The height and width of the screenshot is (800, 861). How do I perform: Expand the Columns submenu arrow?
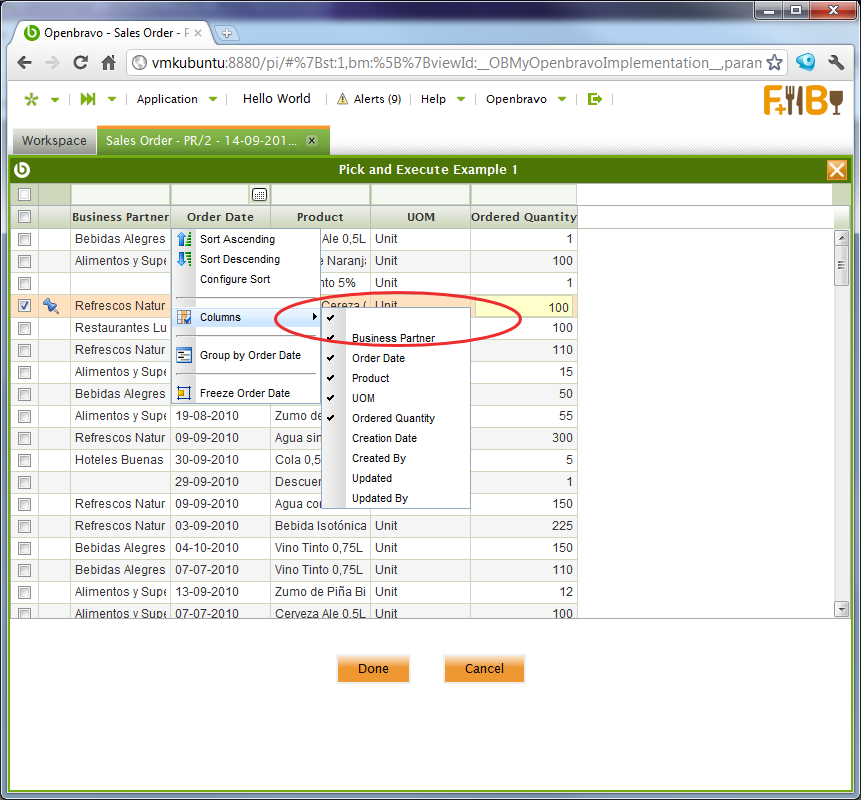[x=314, y=317]
